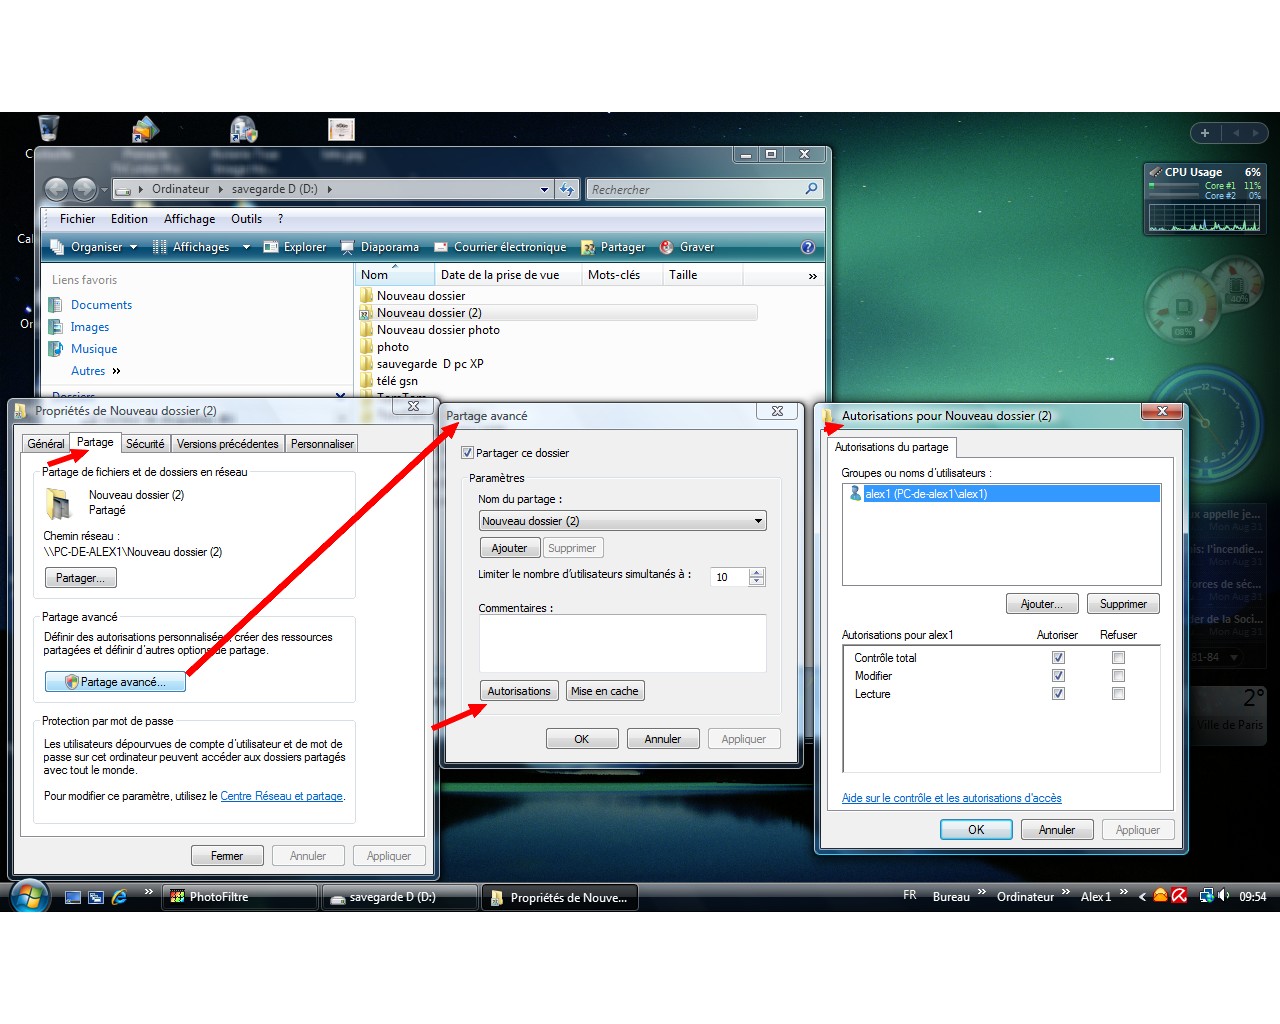Click inside the Commentaires text box
This screenshot has width=1280, height=1024.
click(x=622, y=643)
